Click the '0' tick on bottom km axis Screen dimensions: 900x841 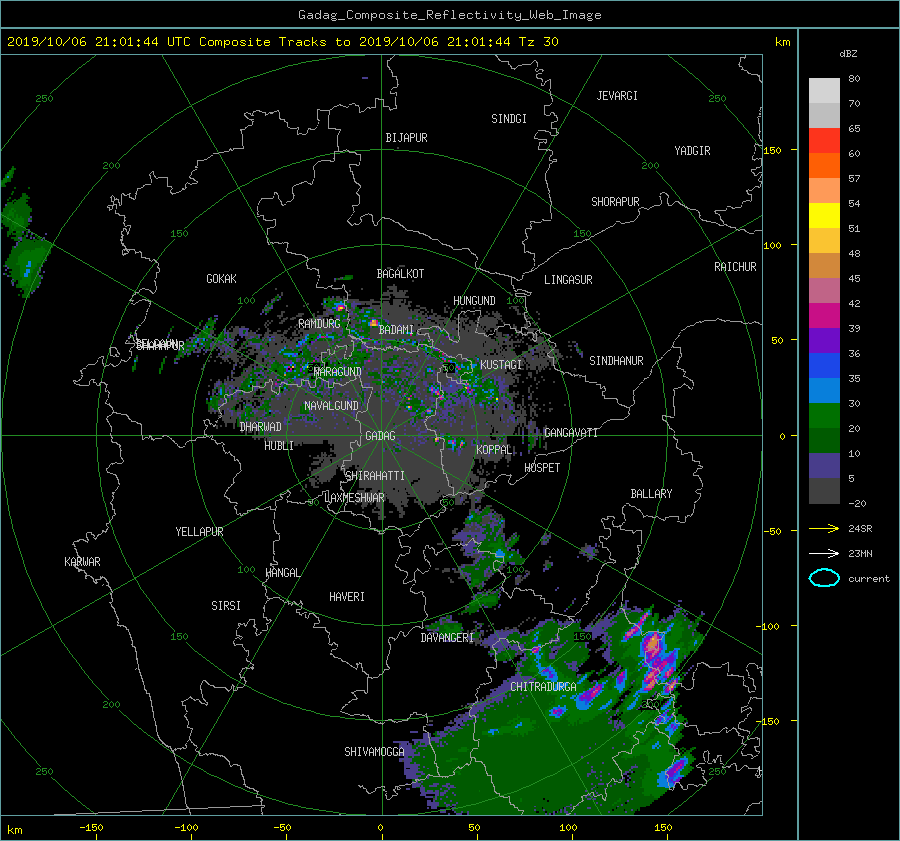tap(380, 827)
